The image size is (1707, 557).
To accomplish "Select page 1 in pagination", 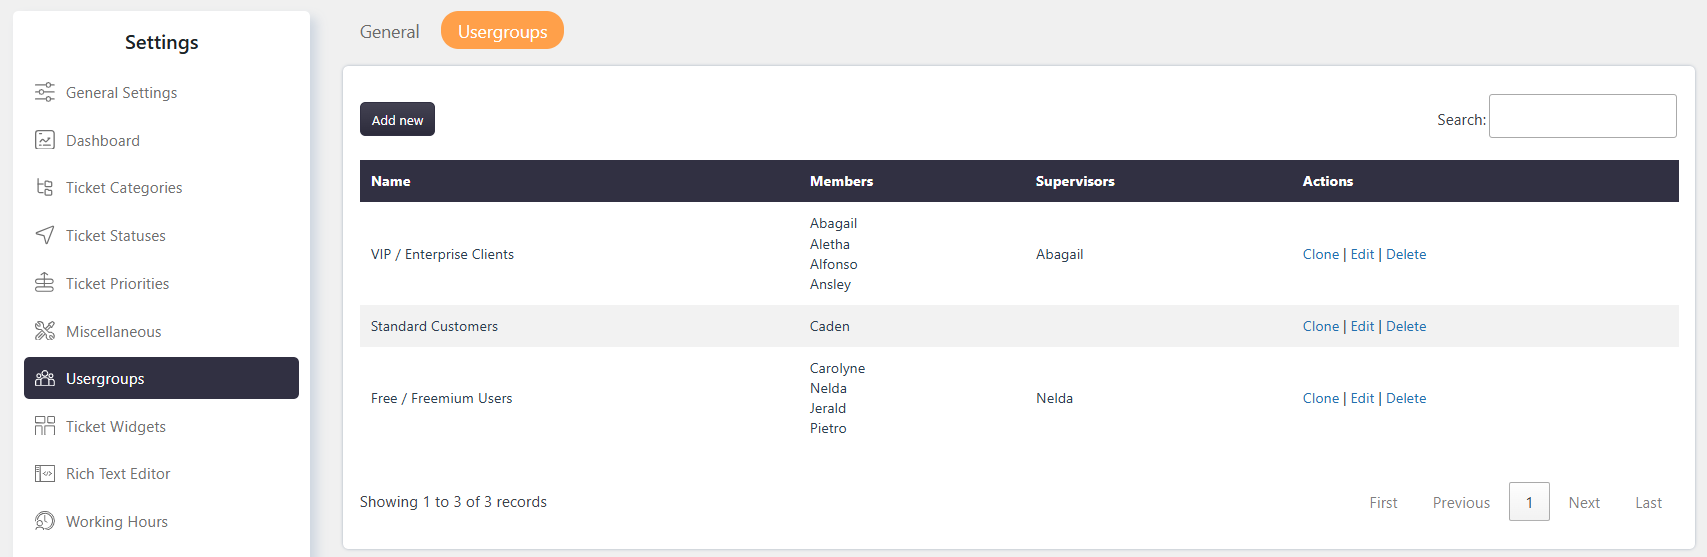I will [x=1529, y=502].
